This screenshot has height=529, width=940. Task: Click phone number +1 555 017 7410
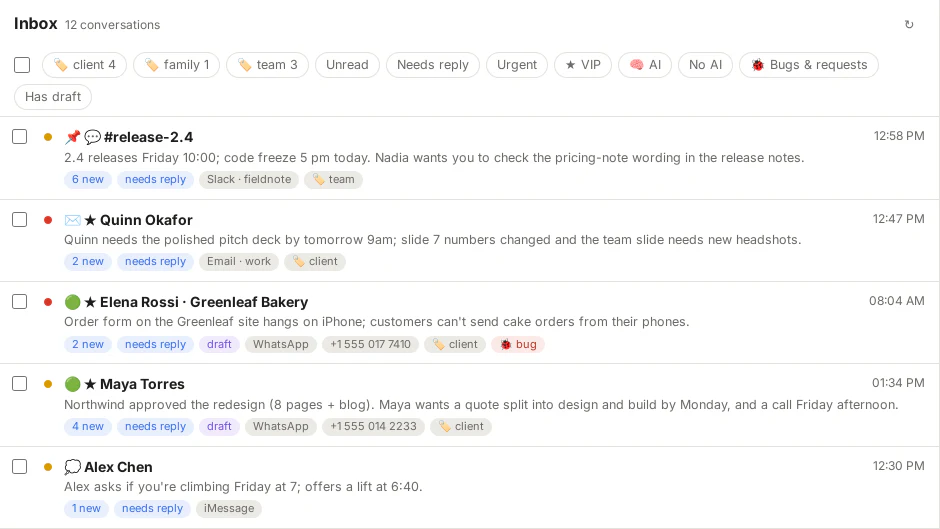(x=370, y=344)
